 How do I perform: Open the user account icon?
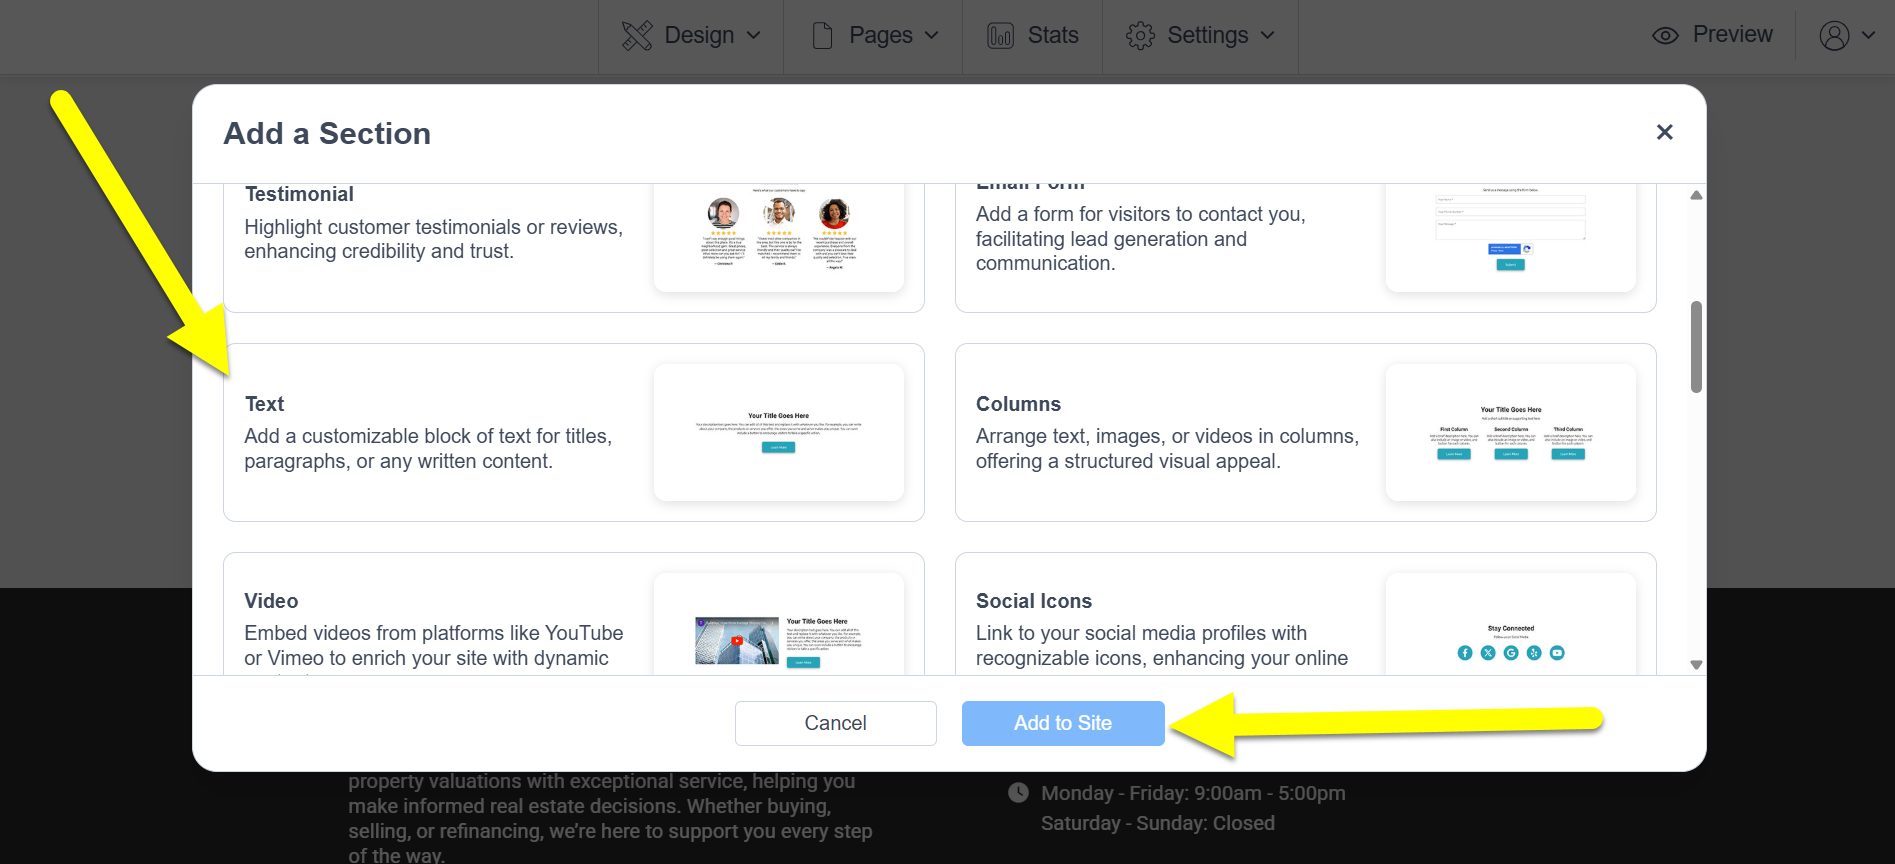pyautogui.click(x=1834, y=36)
